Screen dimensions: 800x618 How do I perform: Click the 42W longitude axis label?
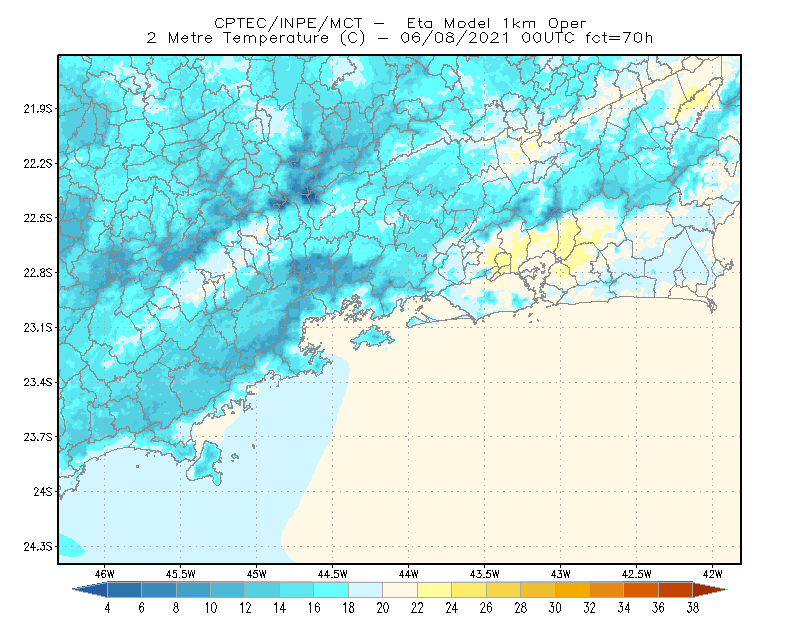pos(712,574)
